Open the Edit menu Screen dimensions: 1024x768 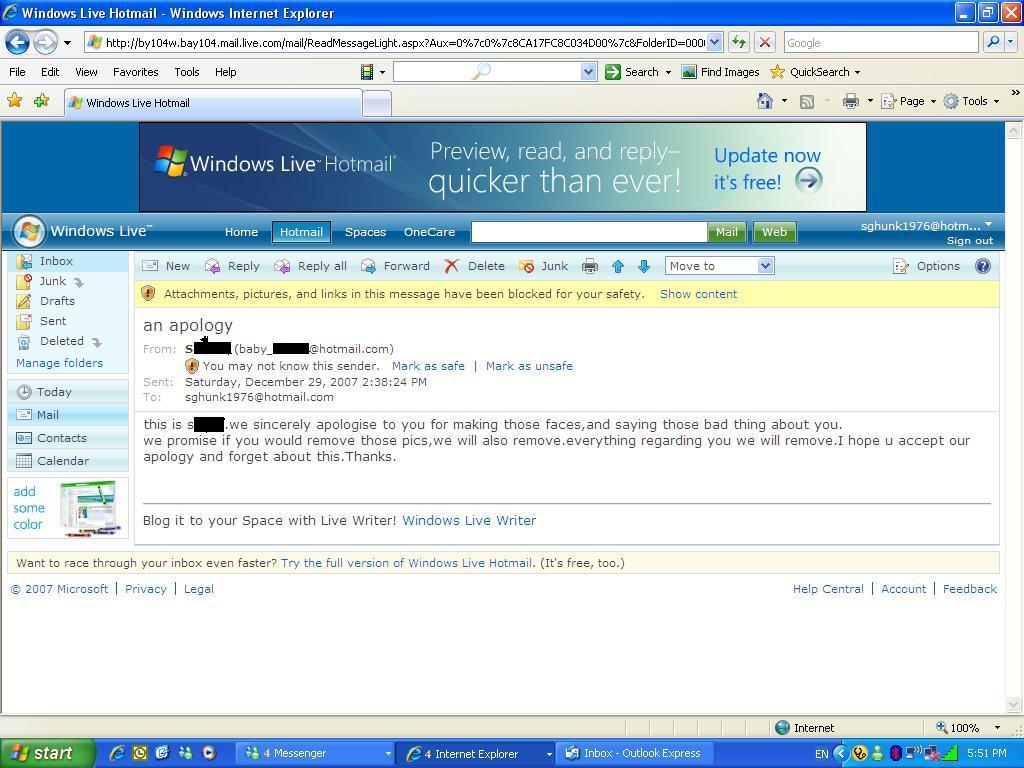click(x=50, y=72)
